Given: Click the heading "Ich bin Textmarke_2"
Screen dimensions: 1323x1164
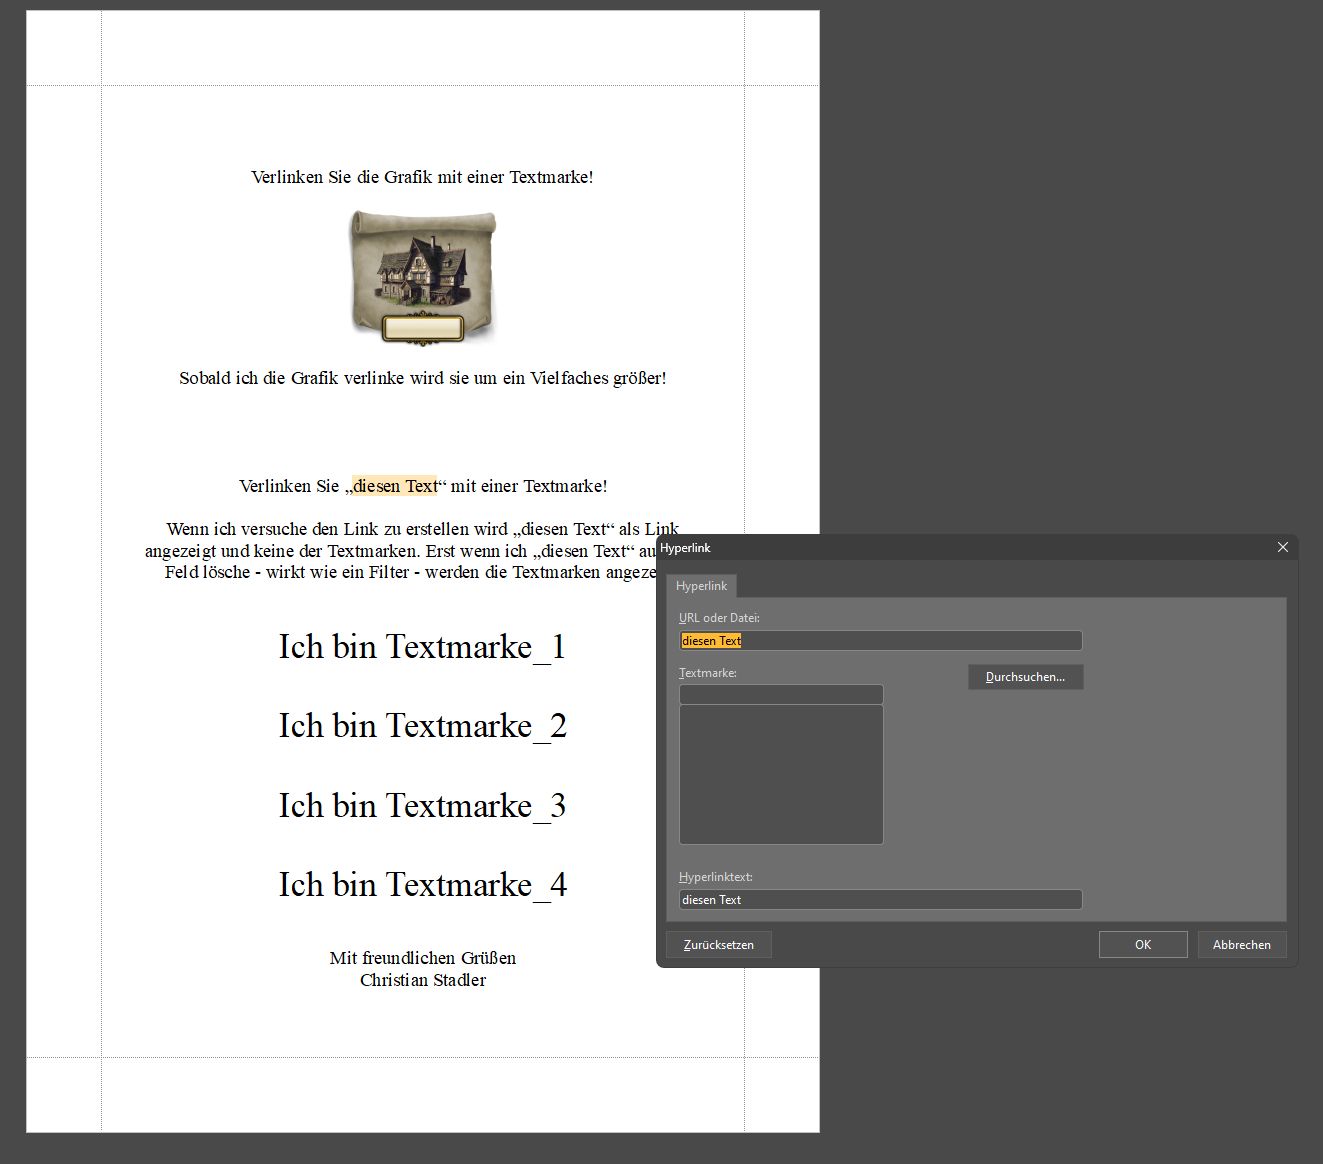Looking at the screenshot, I should point(423,726).
